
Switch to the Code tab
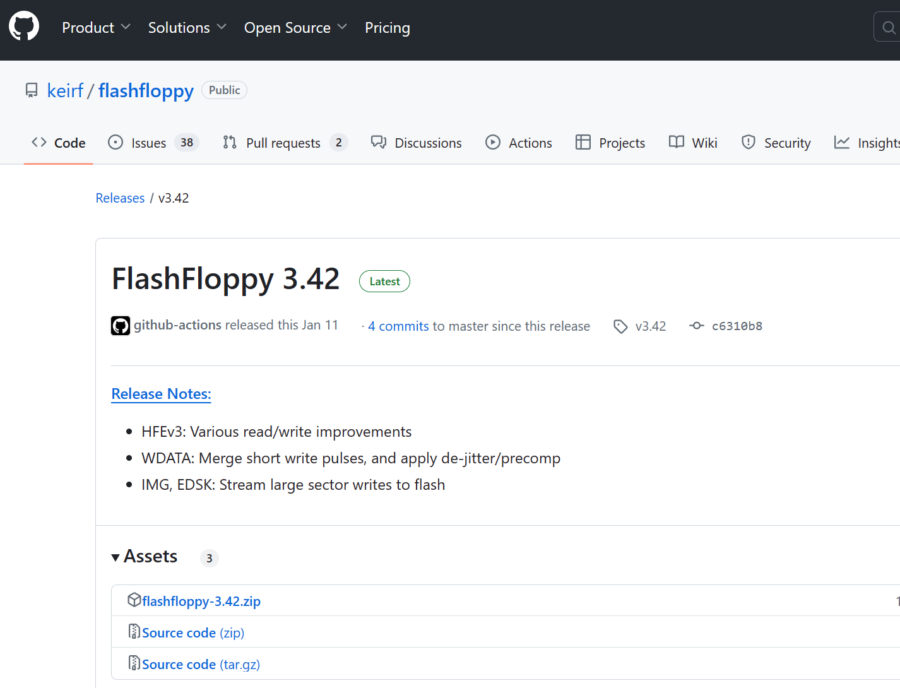pos(59,143)
